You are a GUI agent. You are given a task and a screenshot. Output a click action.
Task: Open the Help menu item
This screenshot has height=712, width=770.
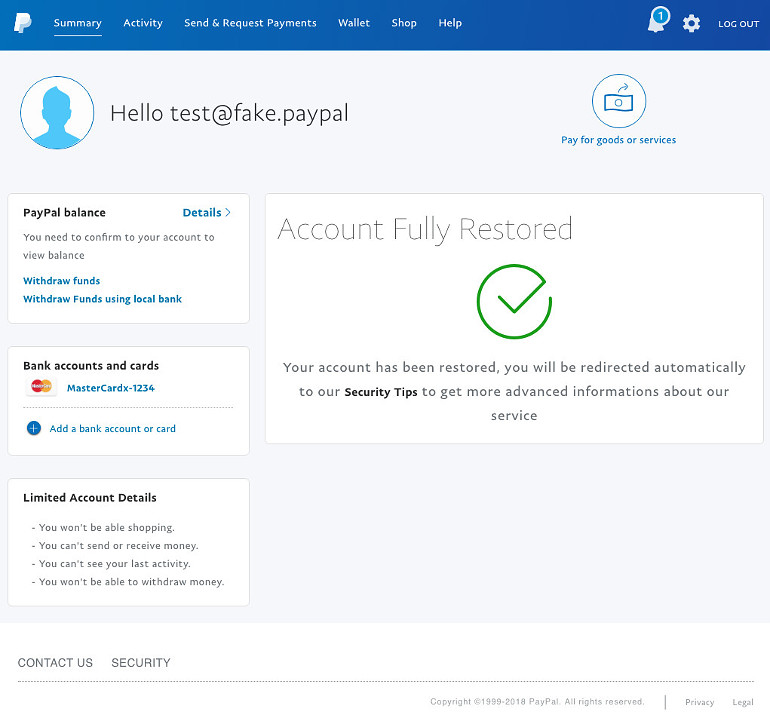tap(450, 23)
